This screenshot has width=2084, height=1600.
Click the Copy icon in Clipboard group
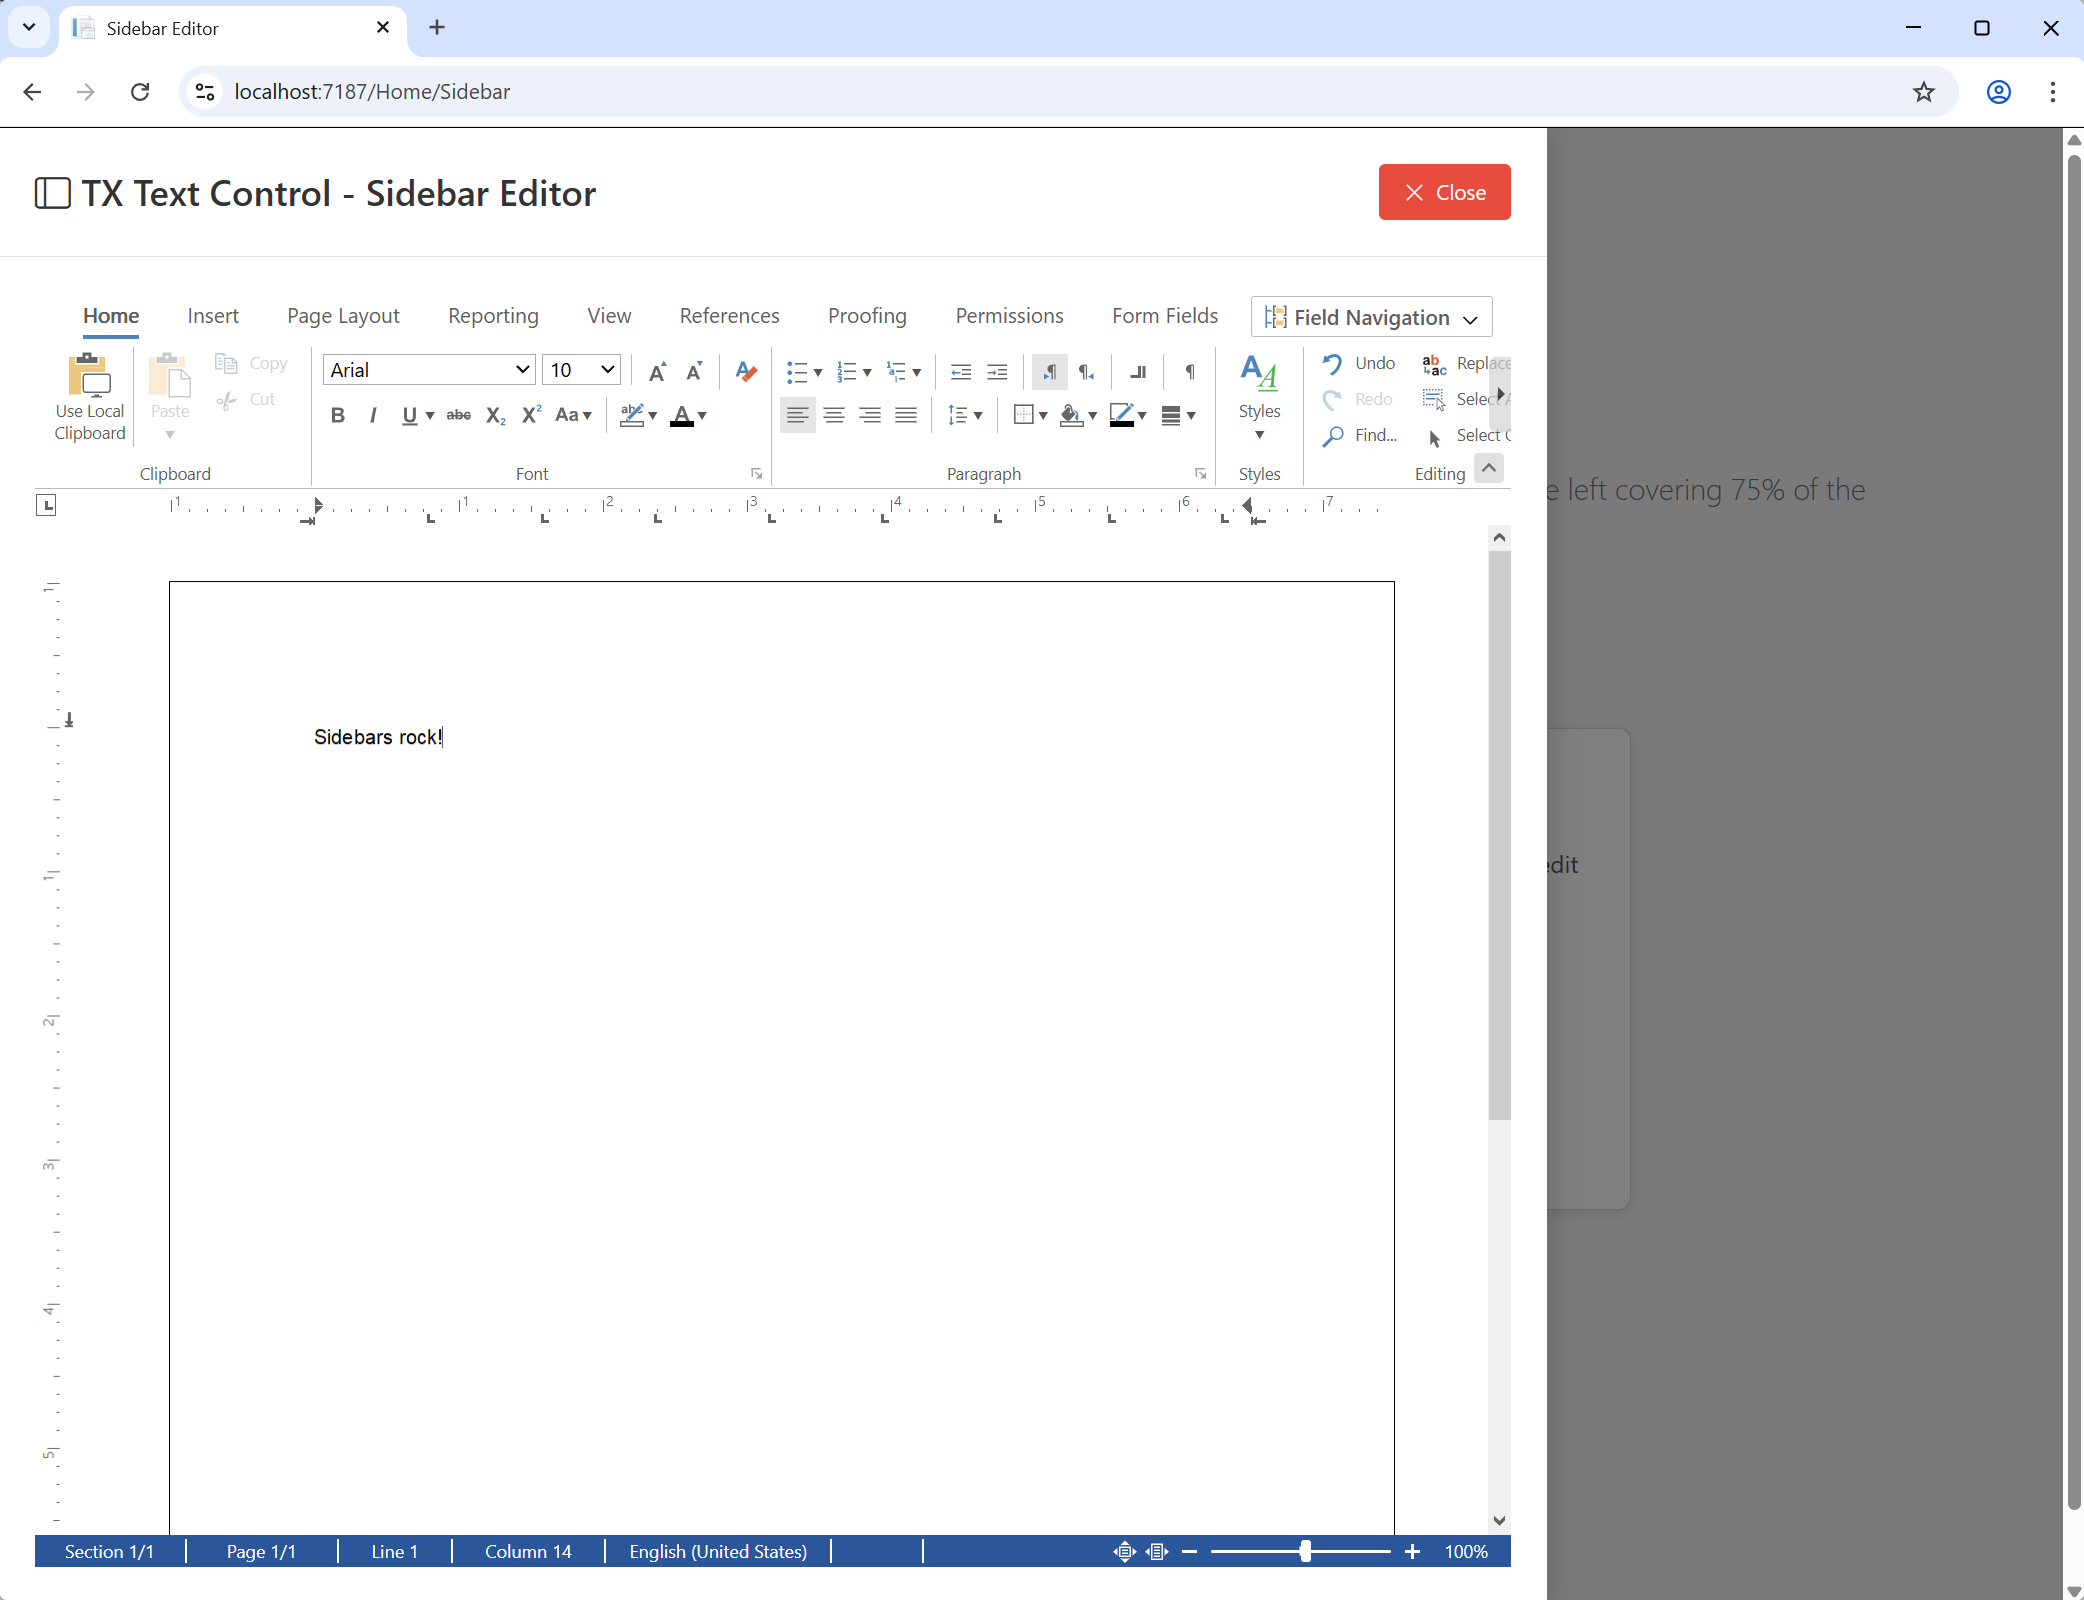(x=226, y=363)
